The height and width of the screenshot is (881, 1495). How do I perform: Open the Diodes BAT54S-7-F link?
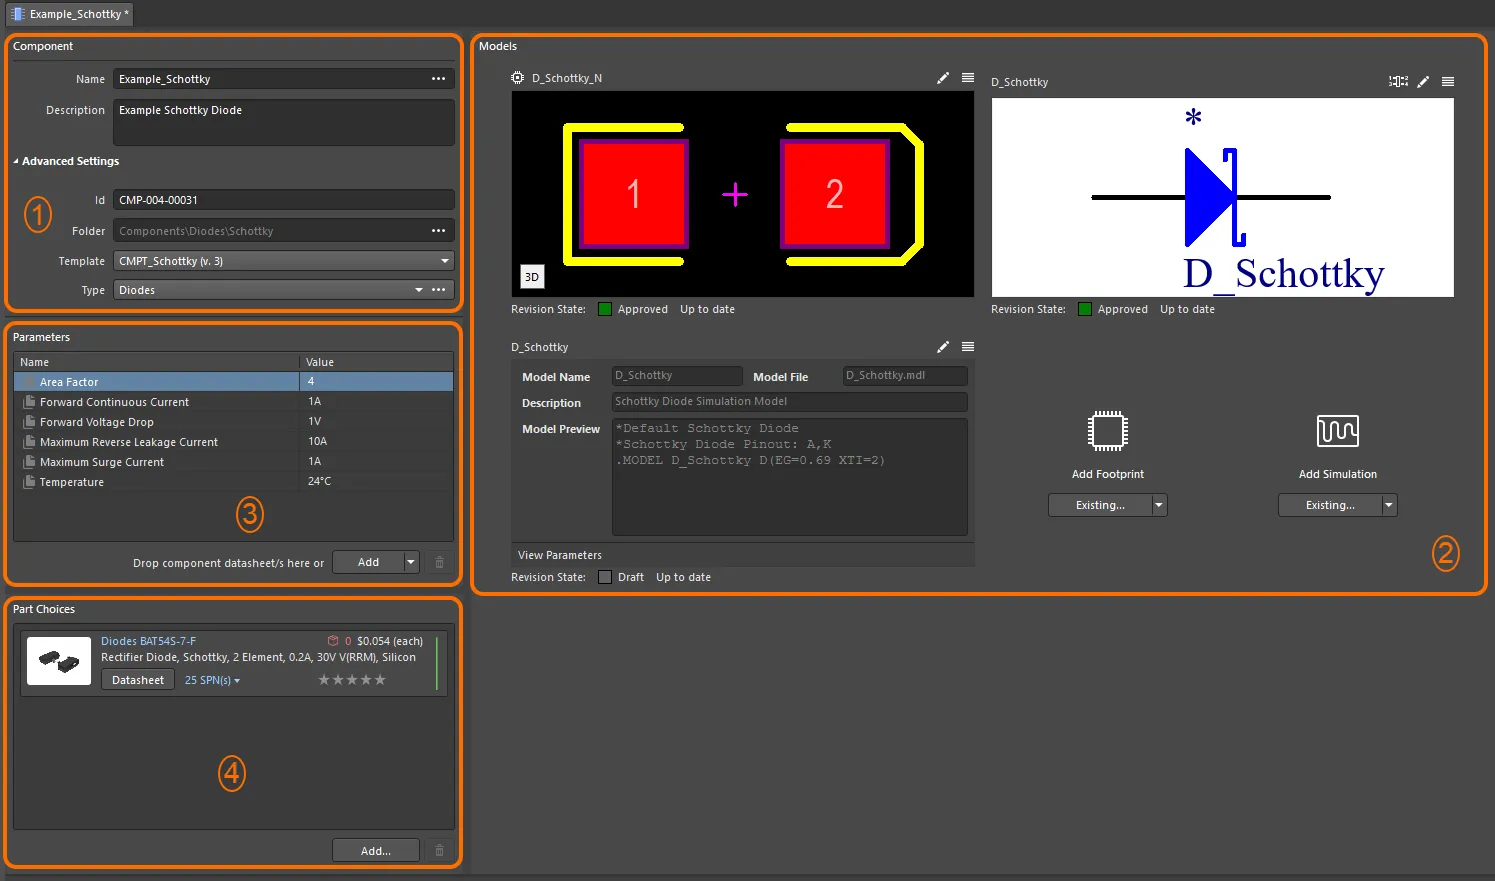pos(148,641)
